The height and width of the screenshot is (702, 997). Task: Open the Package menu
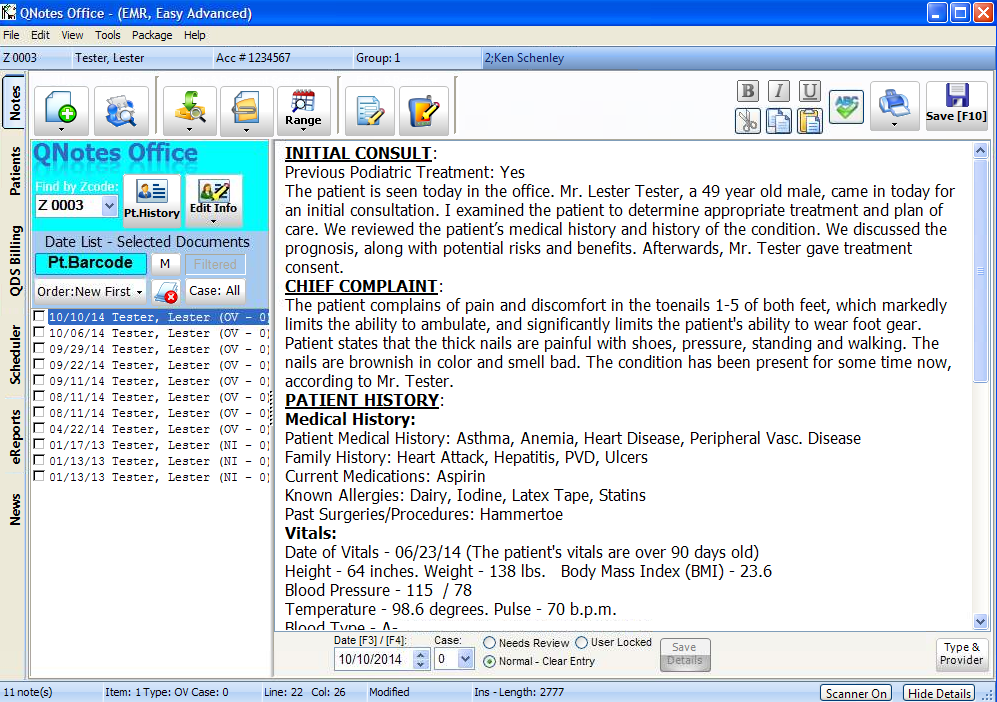point(152,35)
